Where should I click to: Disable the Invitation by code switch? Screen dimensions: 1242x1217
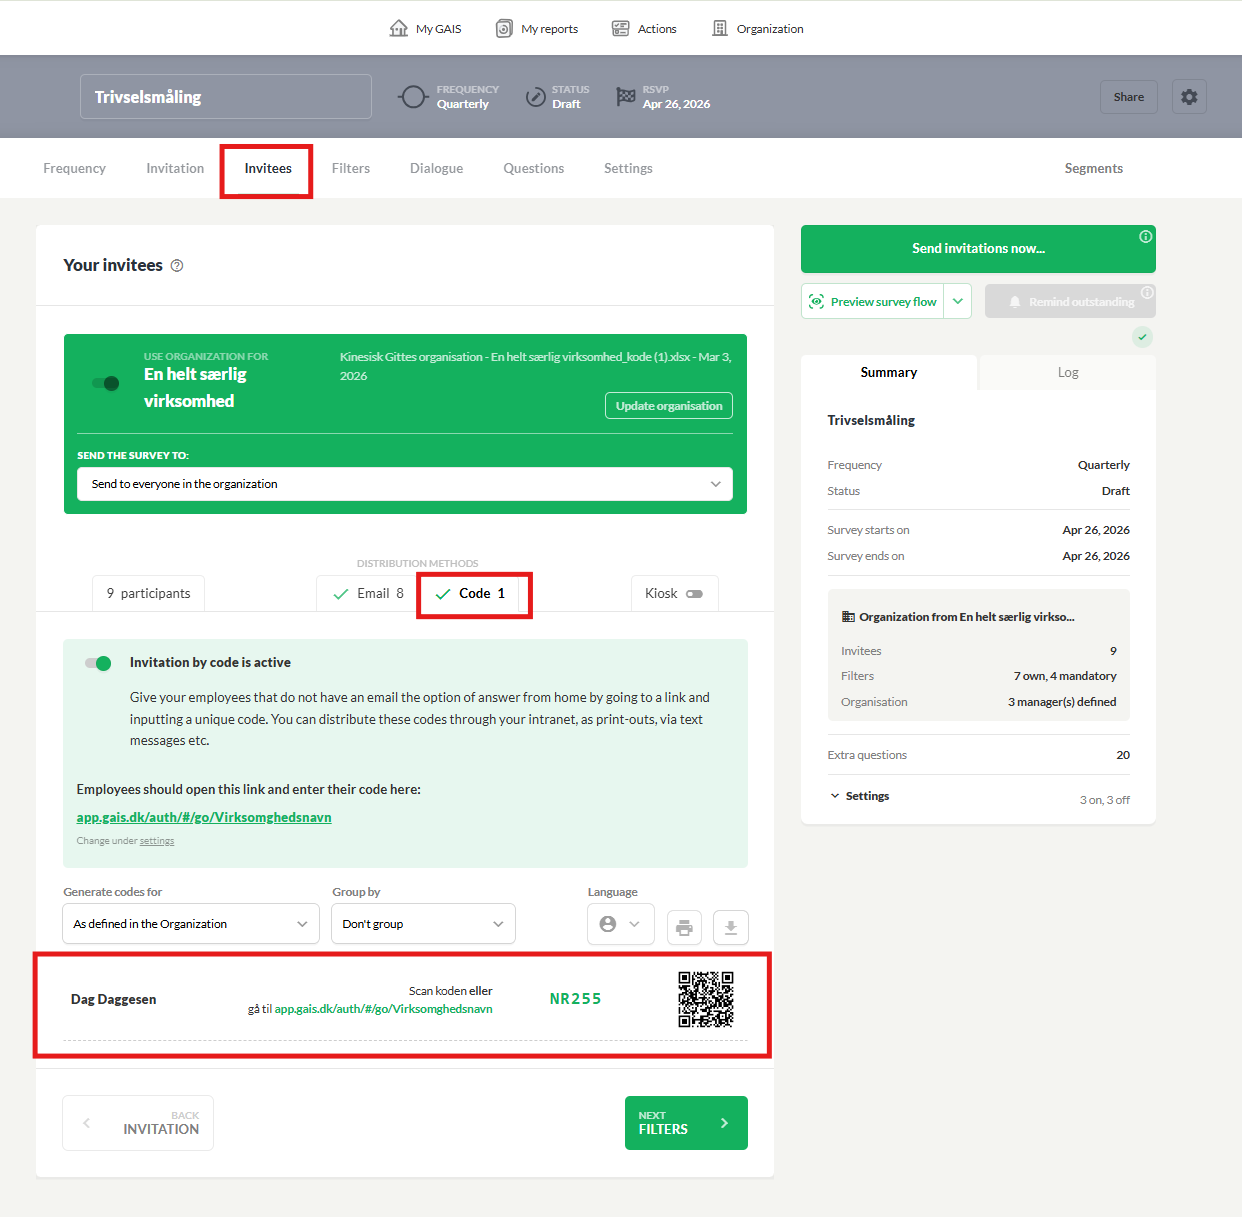pyautogui.click(x=98, y=663)
